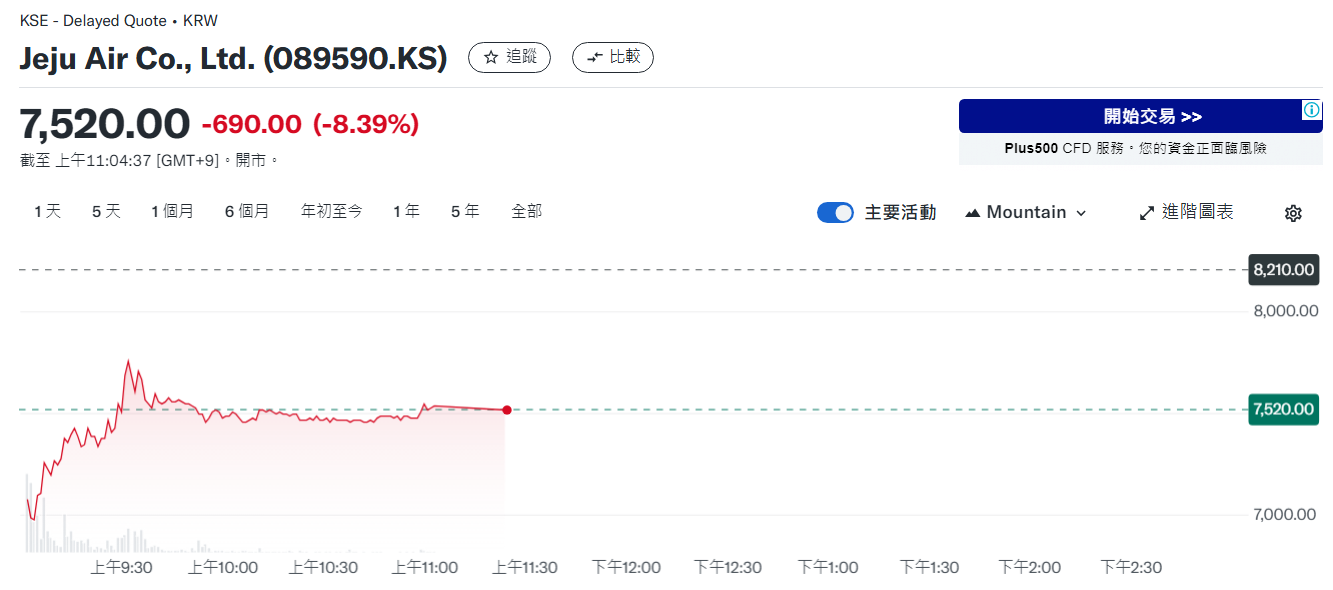1333x590 pixels.
Task: Open the 進階圖表 link
Action: coord(1197,212)
